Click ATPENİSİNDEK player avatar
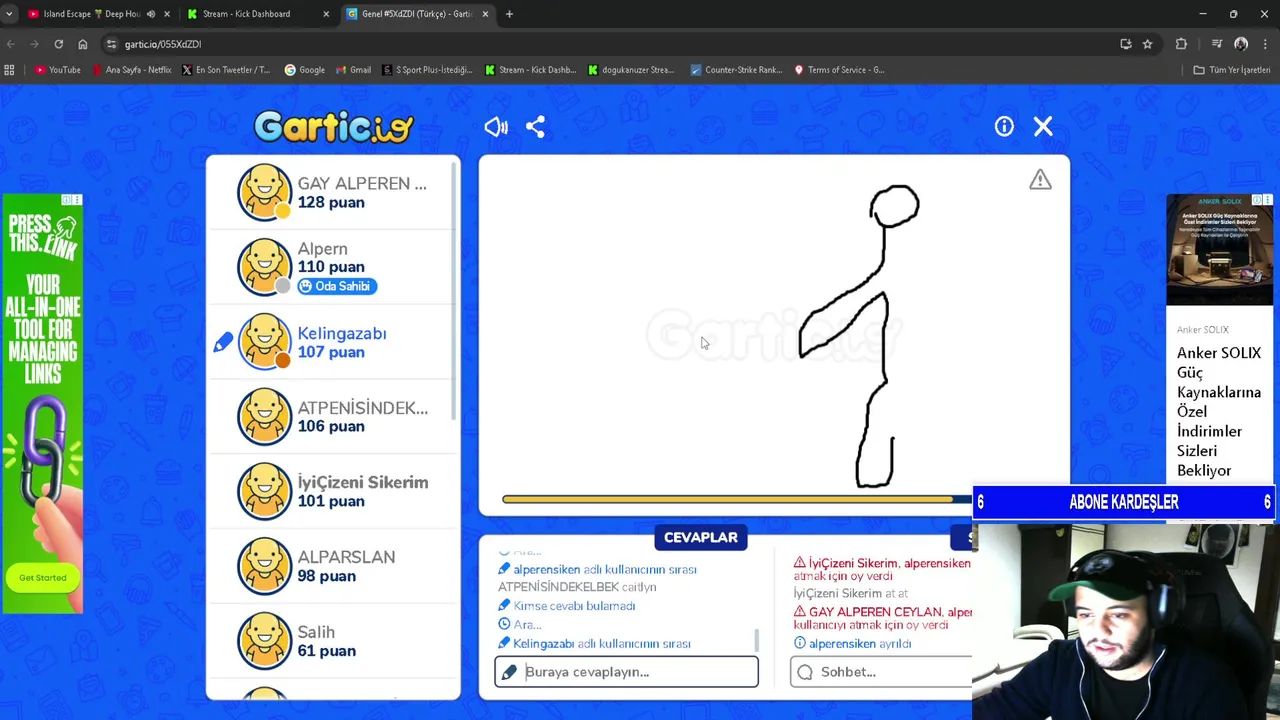 pyautogui.click(x=264, y=416)
